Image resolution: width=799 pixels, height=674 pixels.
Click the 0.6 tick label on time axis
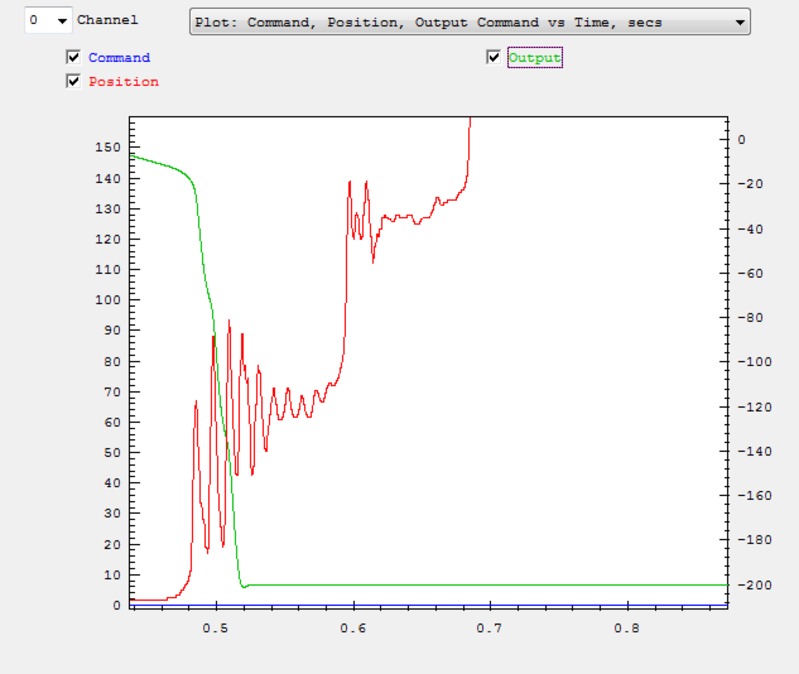[352, 628]
